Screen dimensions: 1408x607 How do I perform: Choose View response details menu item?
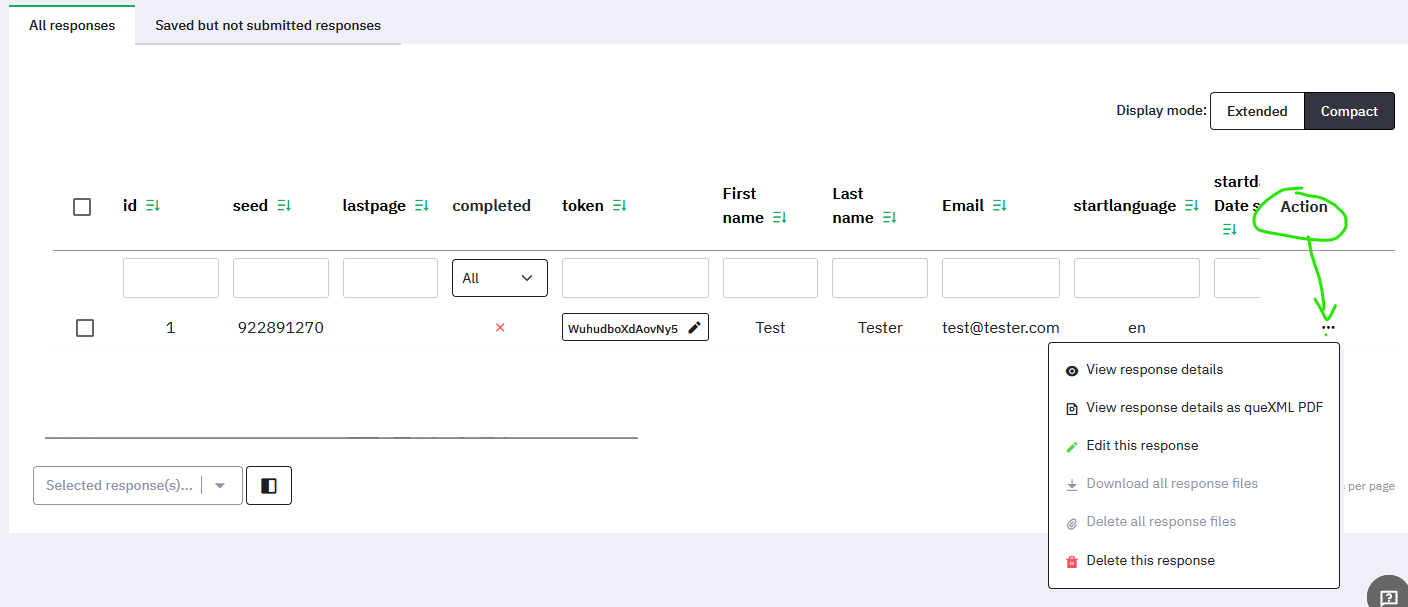click(1154, 370)
